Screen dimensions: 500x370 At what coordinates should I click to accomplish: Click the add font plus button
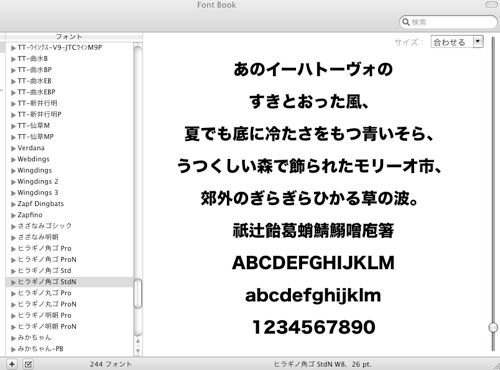point(12,364)
